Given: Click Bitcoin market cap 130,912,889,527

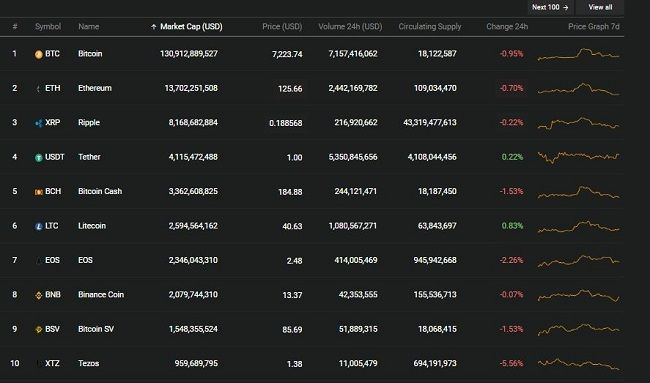Looking at the screenshot, I should pos(189,53).
